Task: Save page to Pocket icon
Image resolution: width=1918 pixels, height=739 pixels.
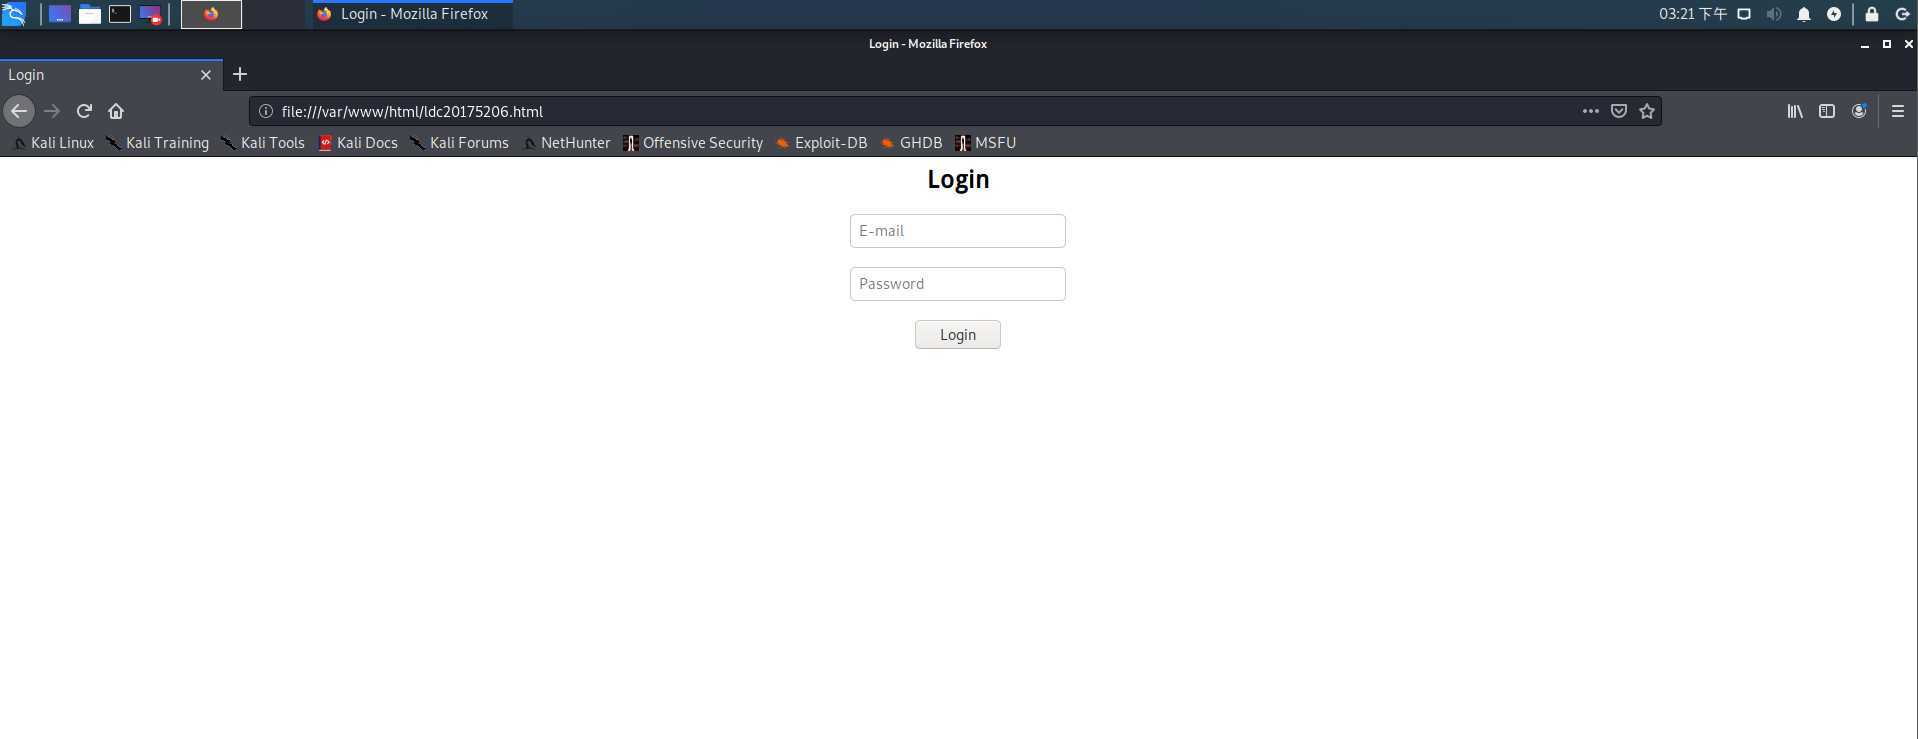Action: click(1618, 111)
